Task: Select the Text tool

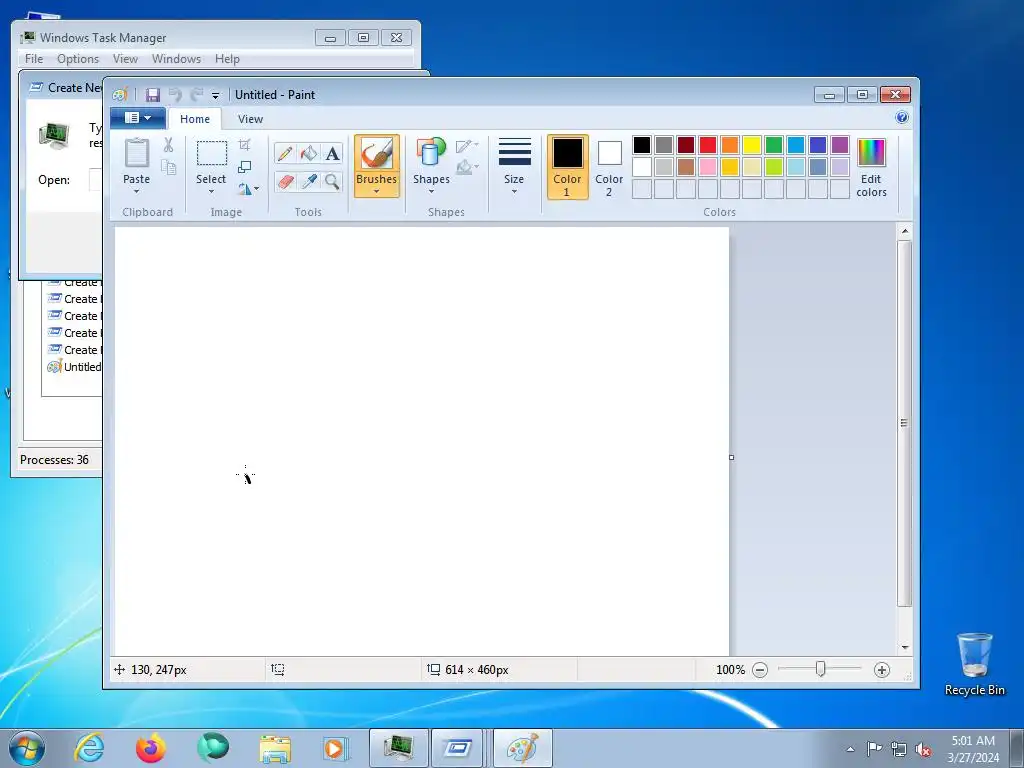Action: [x=332, y=153]
